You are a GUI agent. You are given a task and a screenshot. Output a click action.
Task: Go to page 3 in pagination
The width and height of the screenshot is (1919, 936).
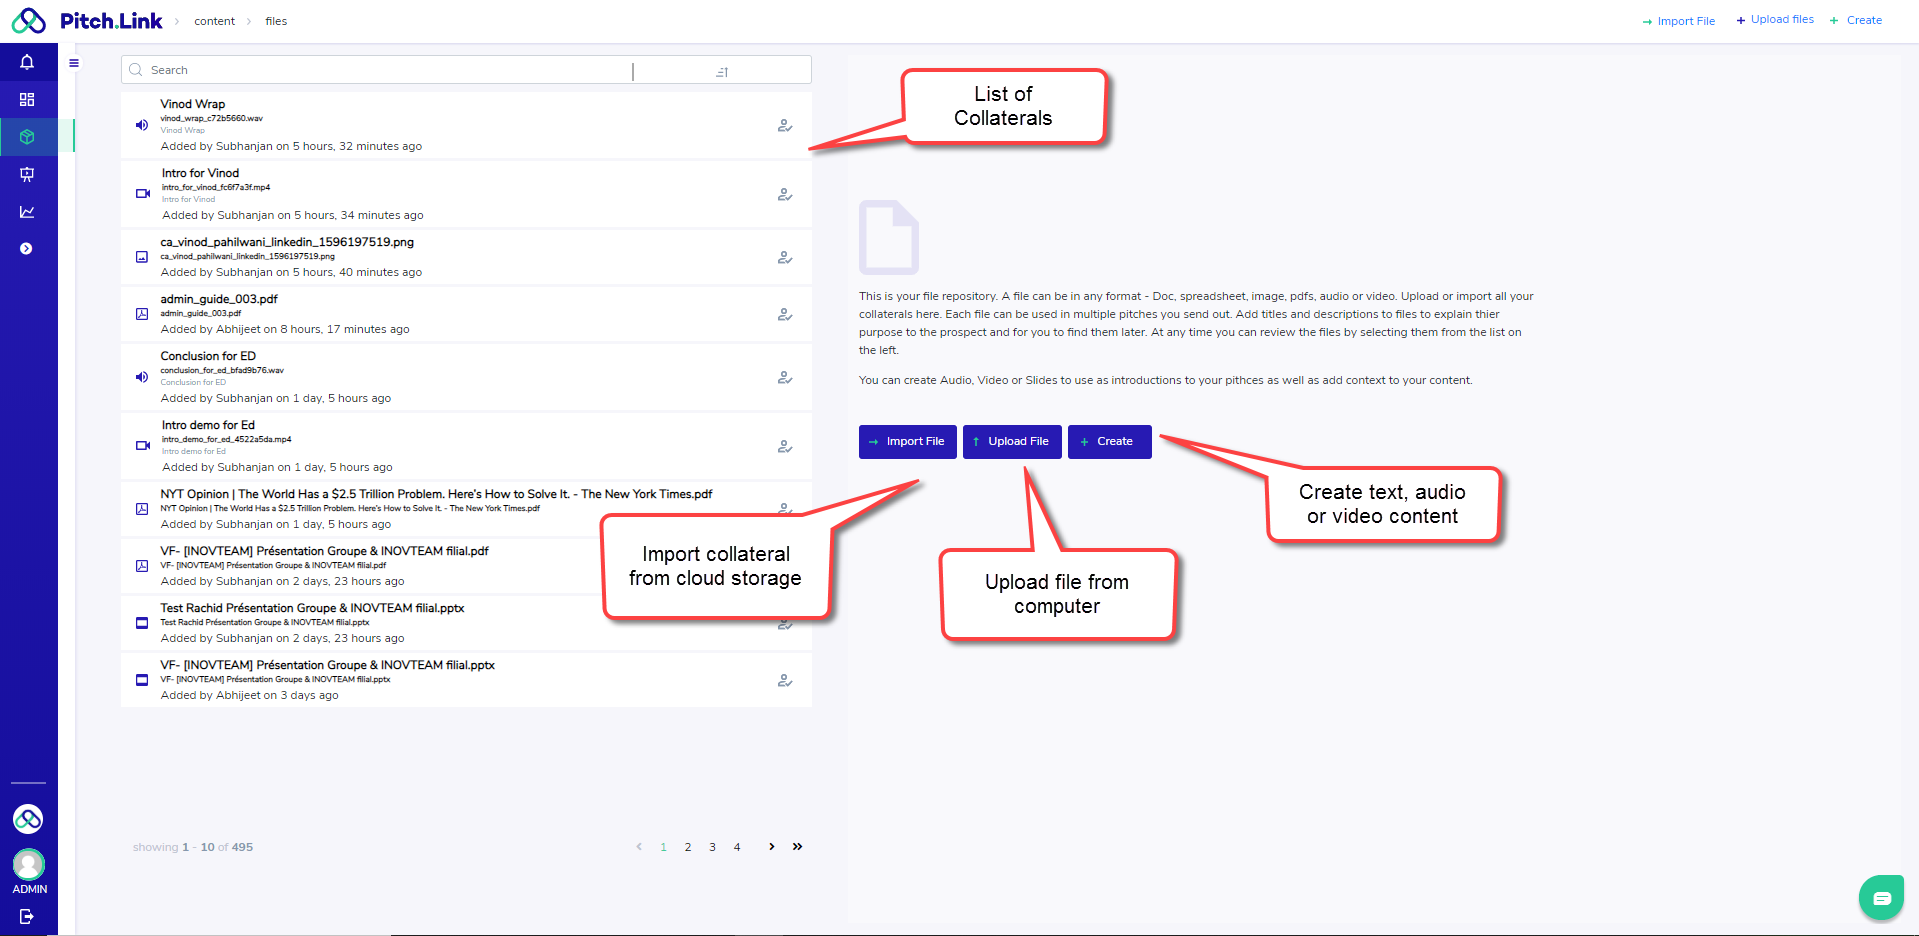tap(712, 847)
